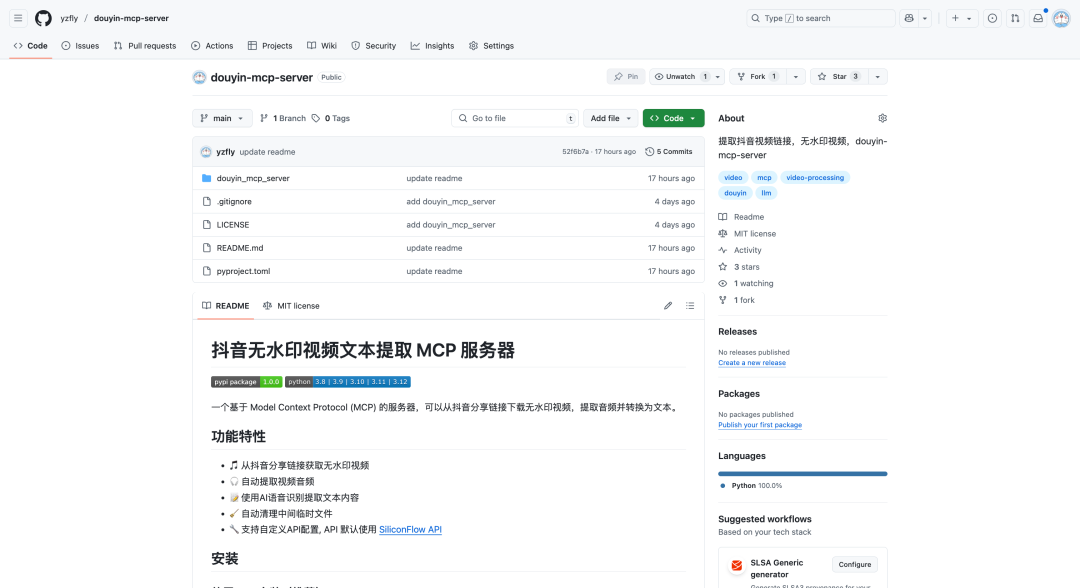1080x588 pixels.
Task: Open the pull requests icon in top header
Action: pos(1015,19)
